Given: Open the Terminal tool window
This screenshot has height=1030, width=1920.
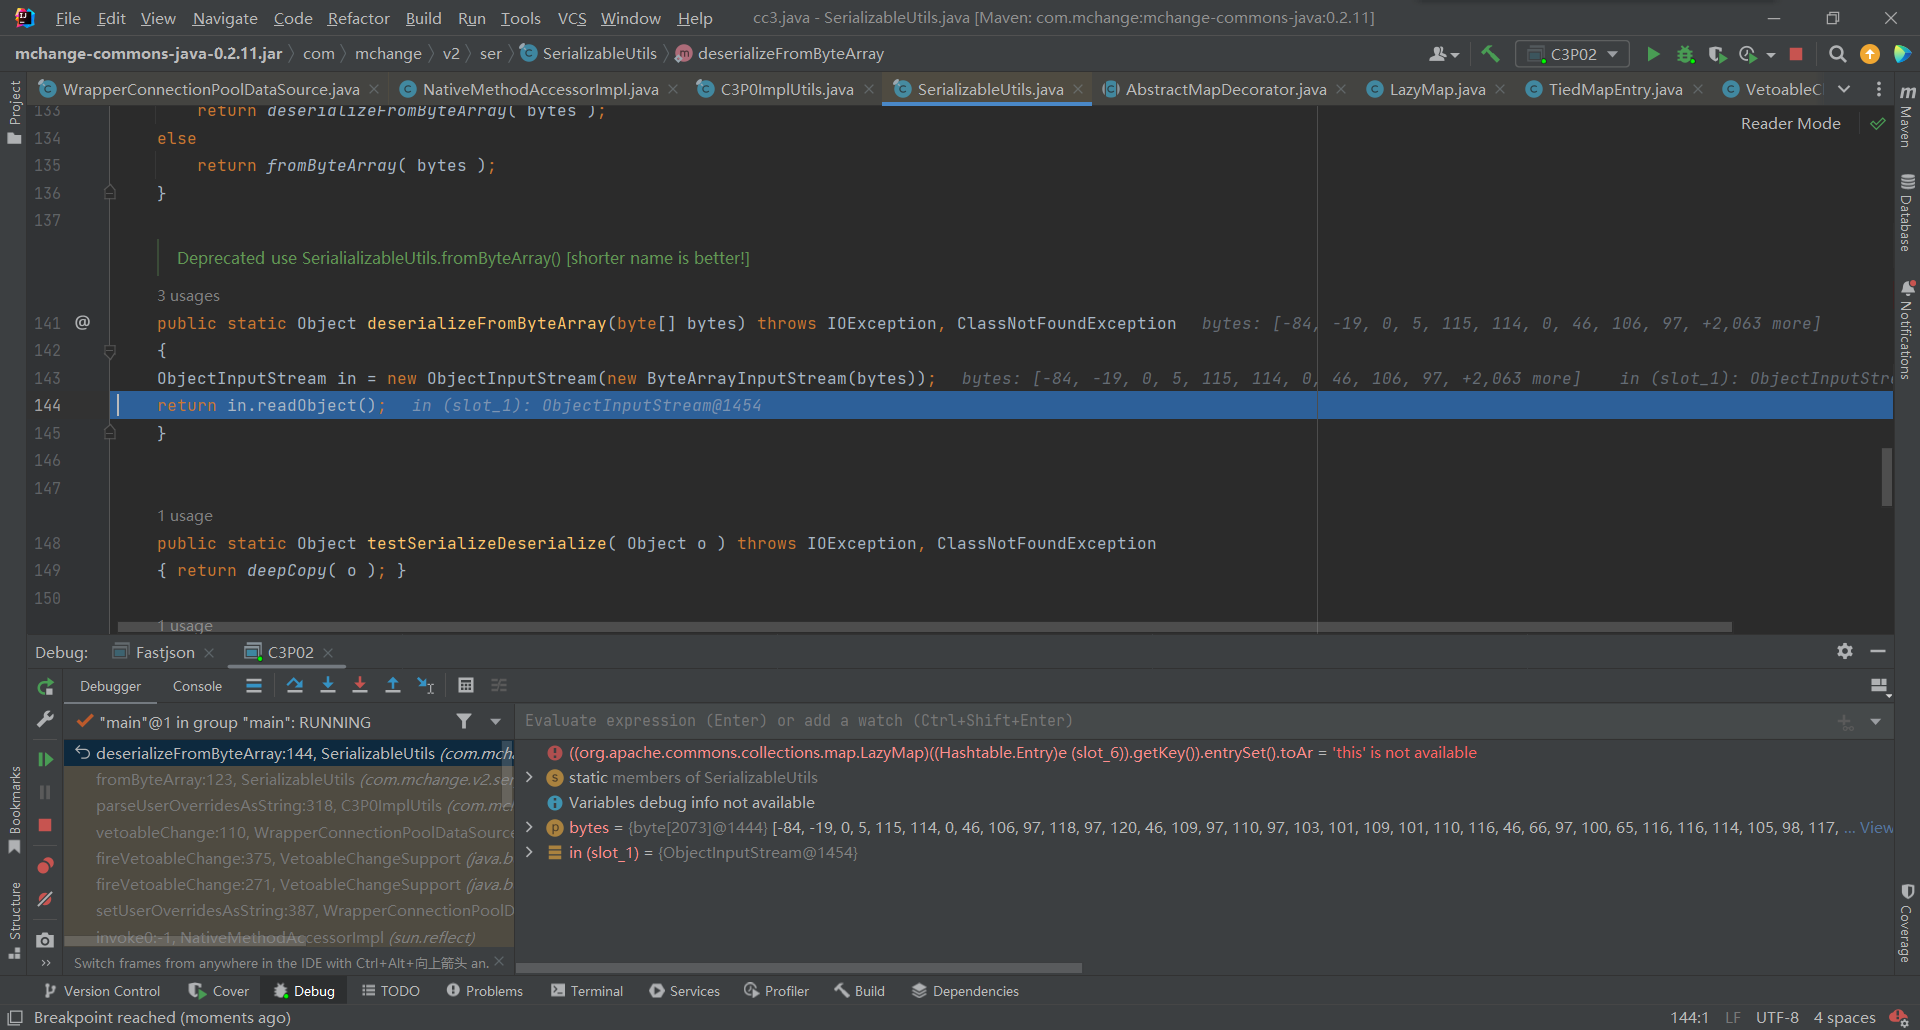Looking at the screenshot, I should pyautogui.click(x=586, y=991).
